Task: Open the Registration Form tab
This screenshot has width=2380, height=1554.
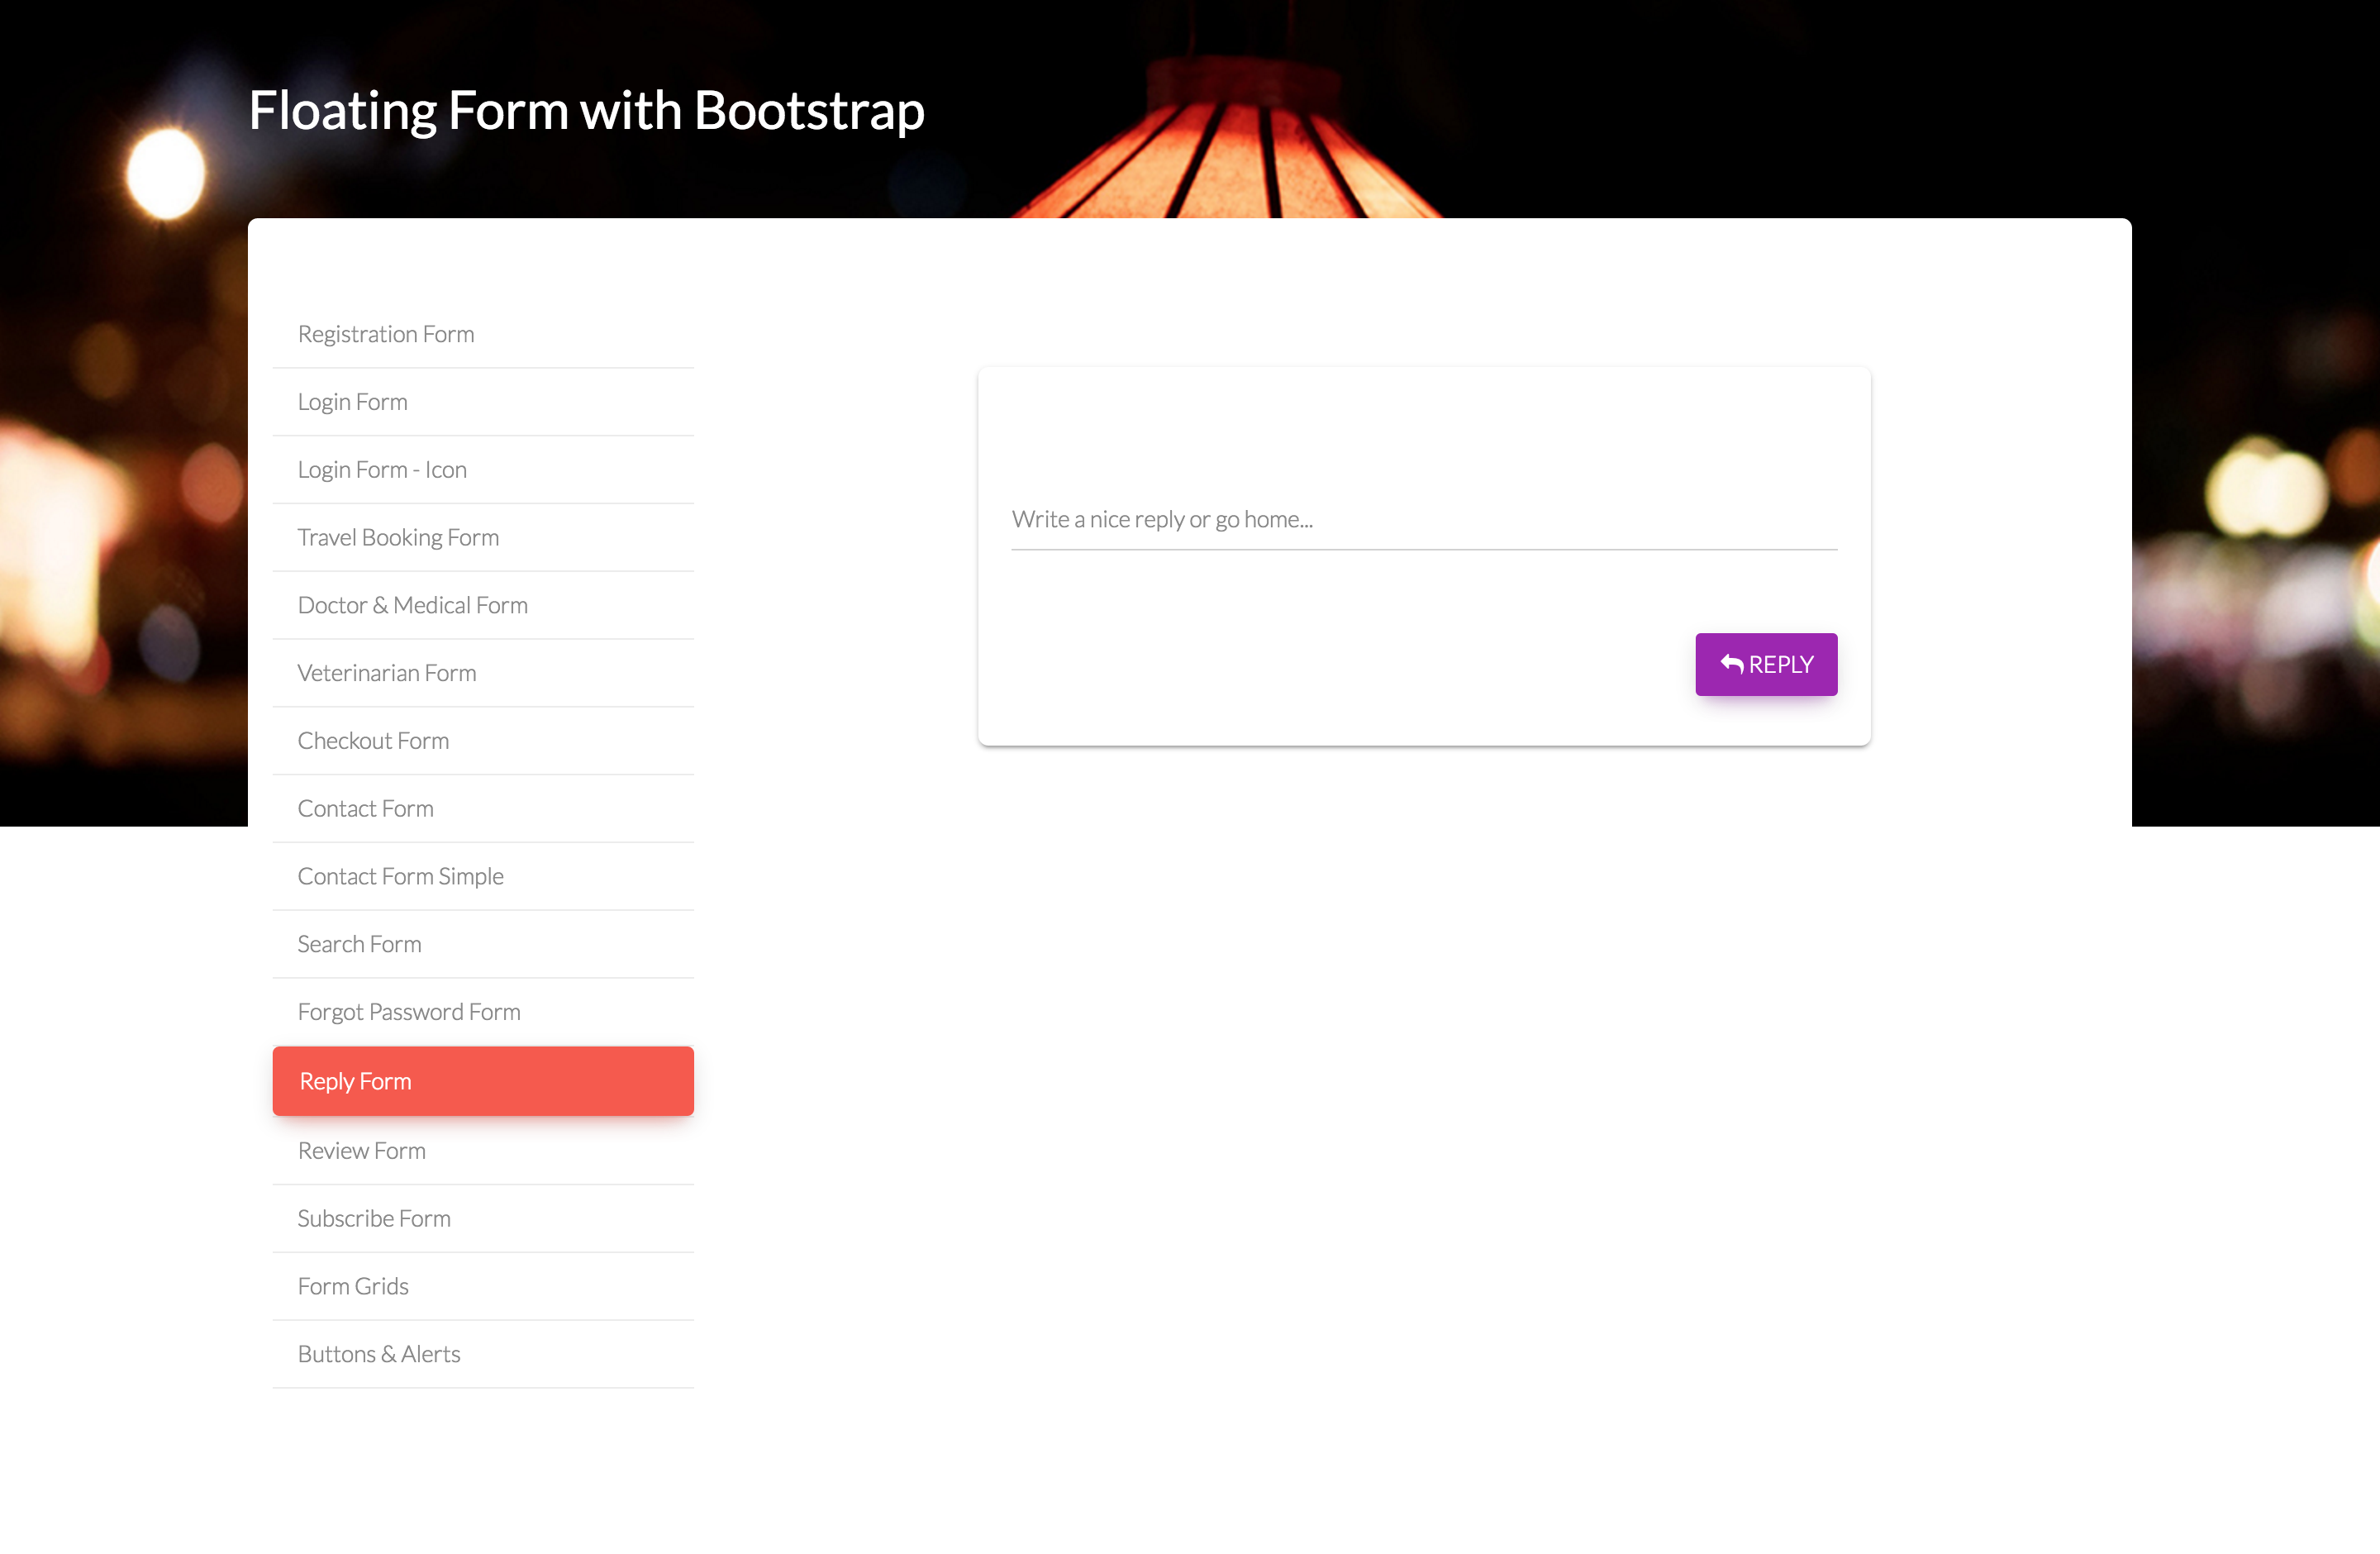Action: click(x=386, y=334)
